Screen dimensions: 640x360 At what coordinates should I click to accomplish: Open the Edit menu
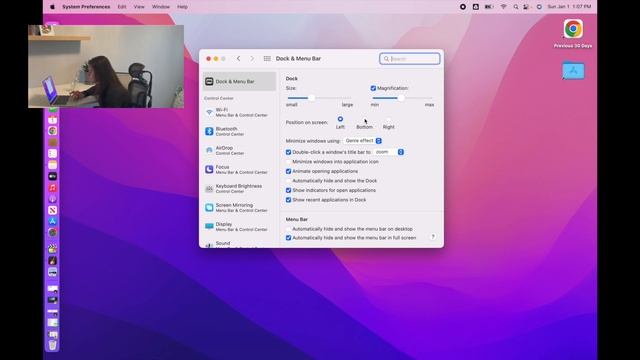(x=122, y=7)
